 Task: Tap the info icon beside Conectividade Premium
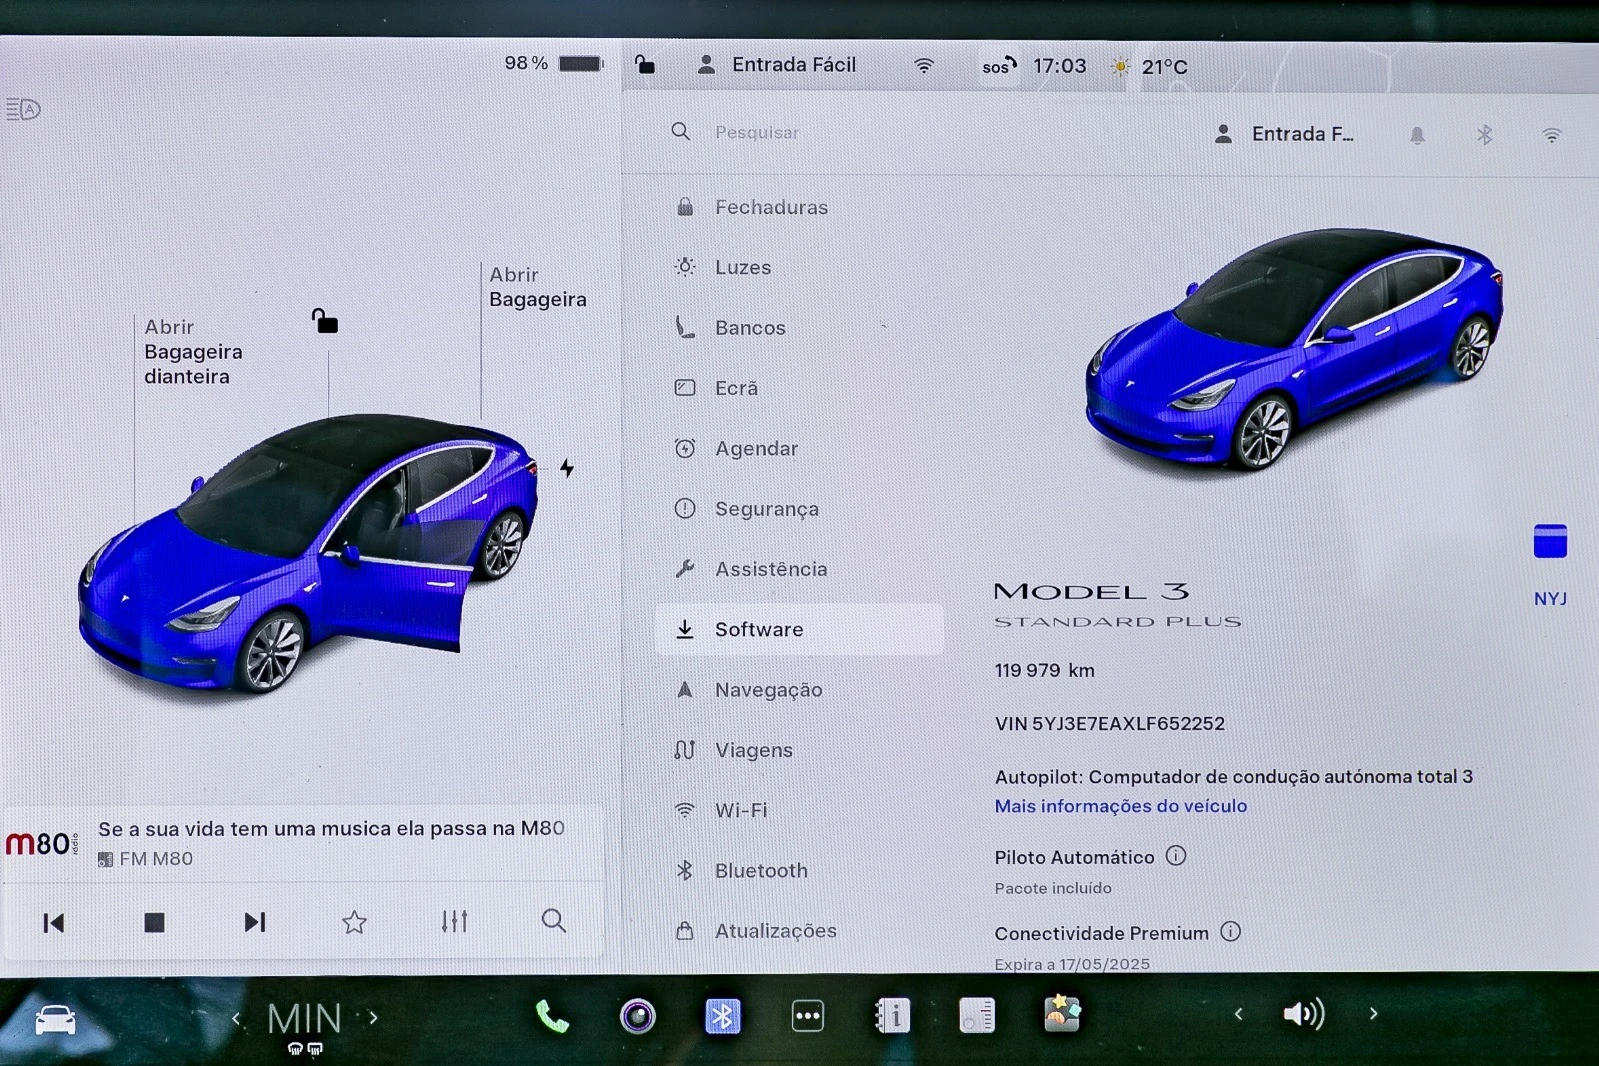click(x=1231, y=931)
